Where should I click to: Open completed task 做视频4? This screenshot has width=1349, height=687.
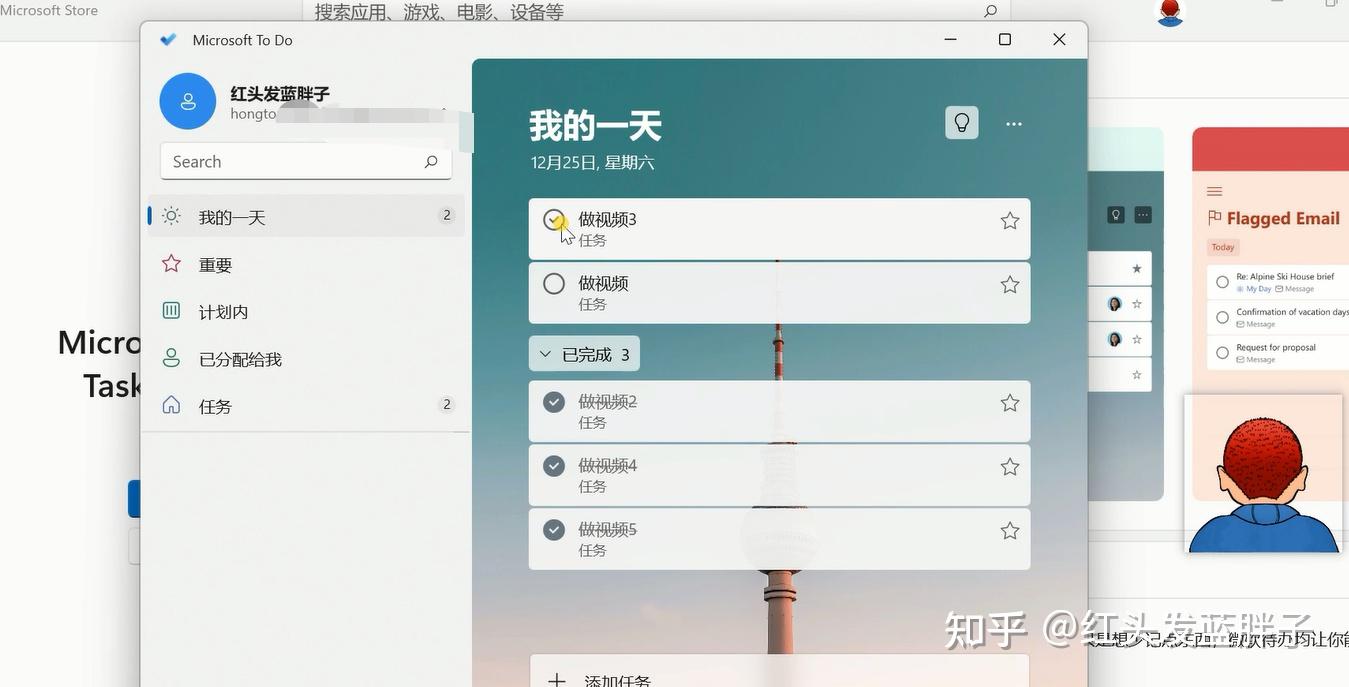point(779,475)
